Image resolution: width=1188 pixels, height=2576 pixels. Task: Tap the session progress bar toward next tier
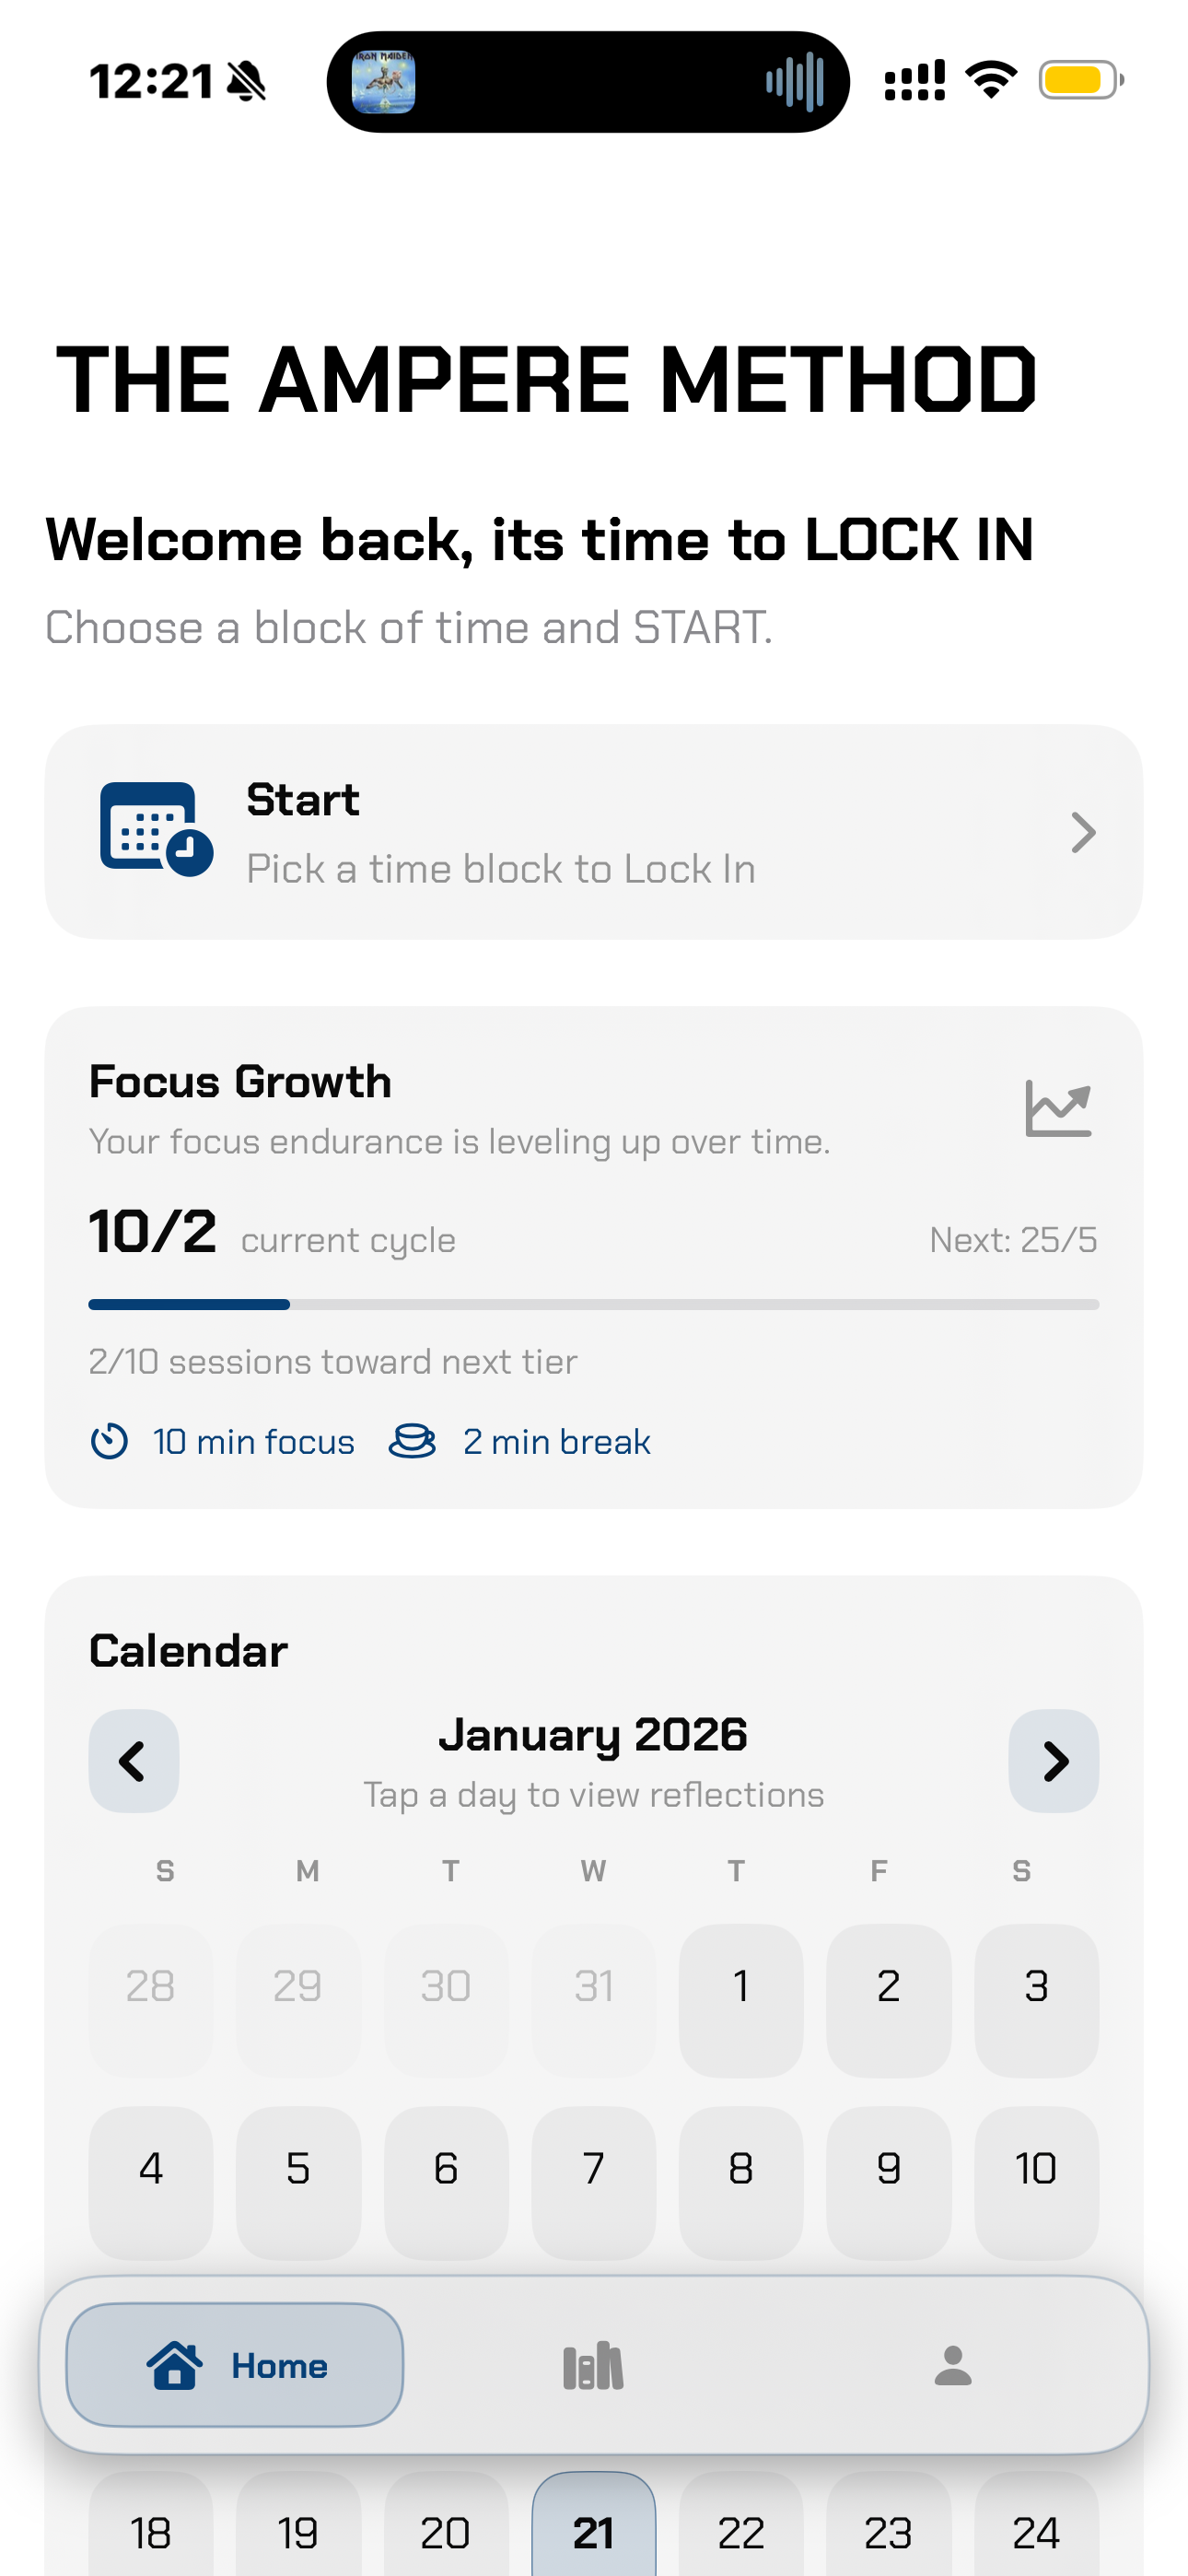tap(594, 1305)
